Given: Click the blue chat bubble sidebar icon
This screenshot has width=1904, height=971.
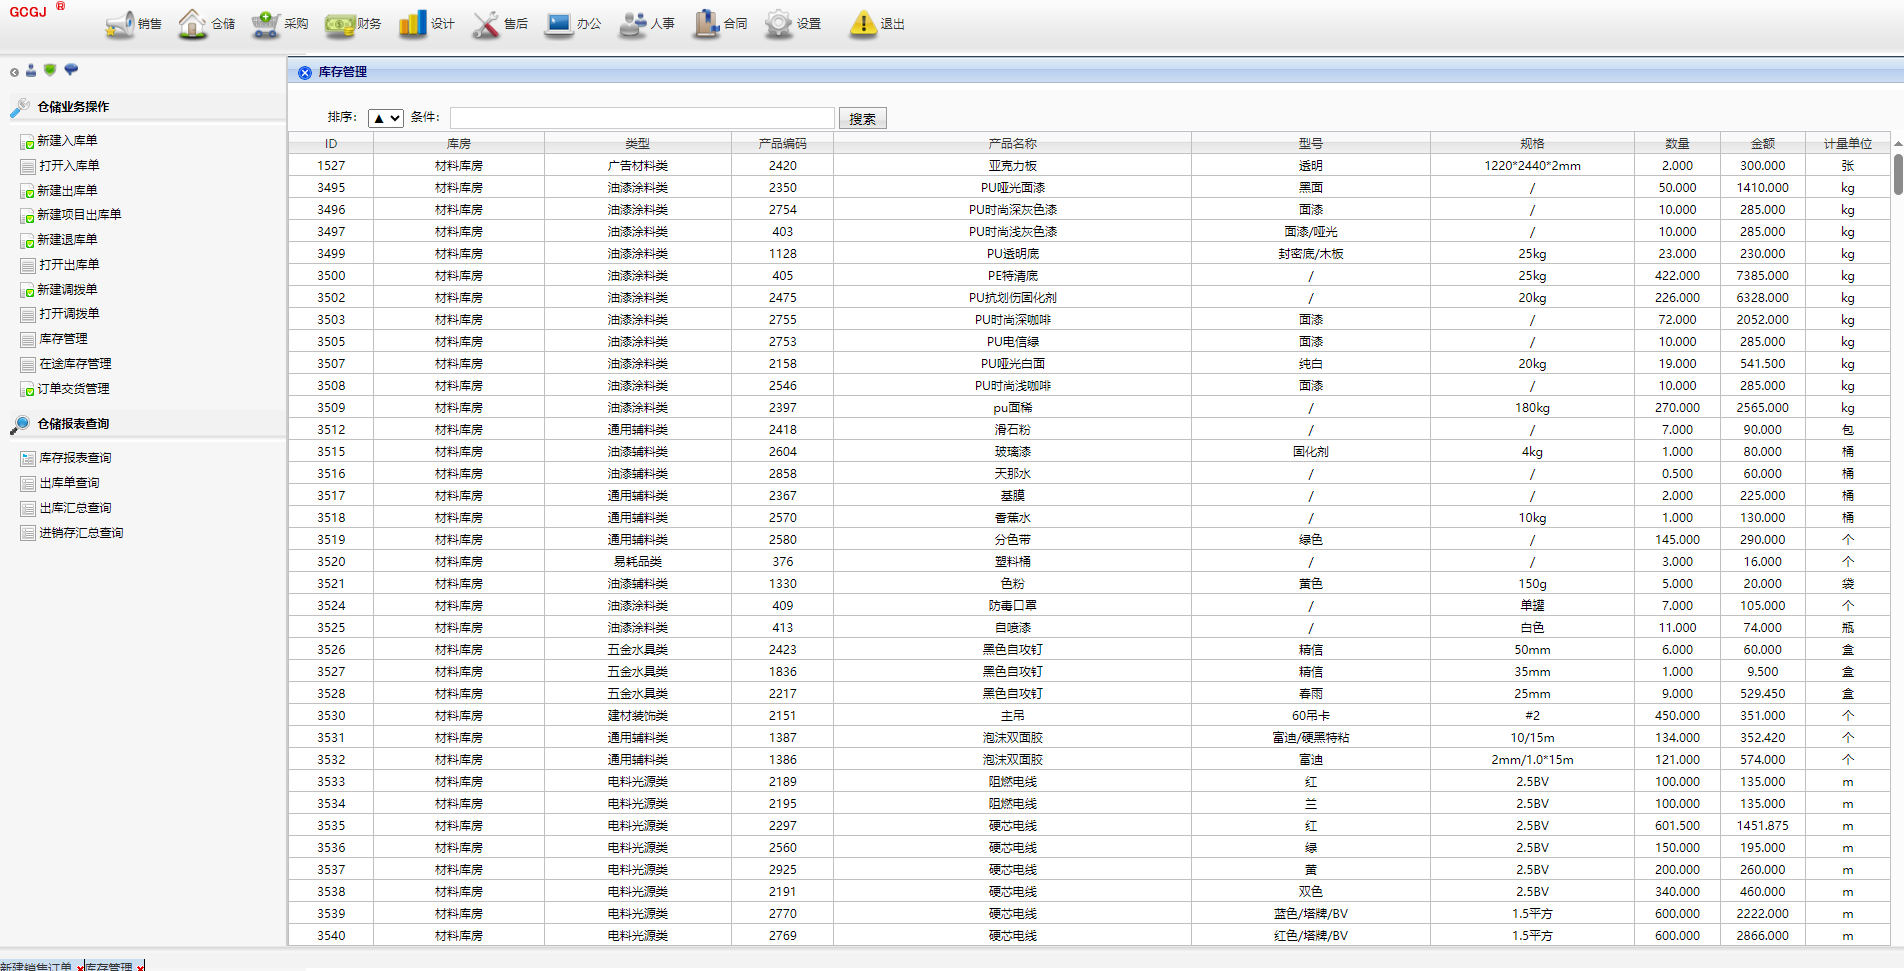Looking at the screenshot, I should pos(71,70).
